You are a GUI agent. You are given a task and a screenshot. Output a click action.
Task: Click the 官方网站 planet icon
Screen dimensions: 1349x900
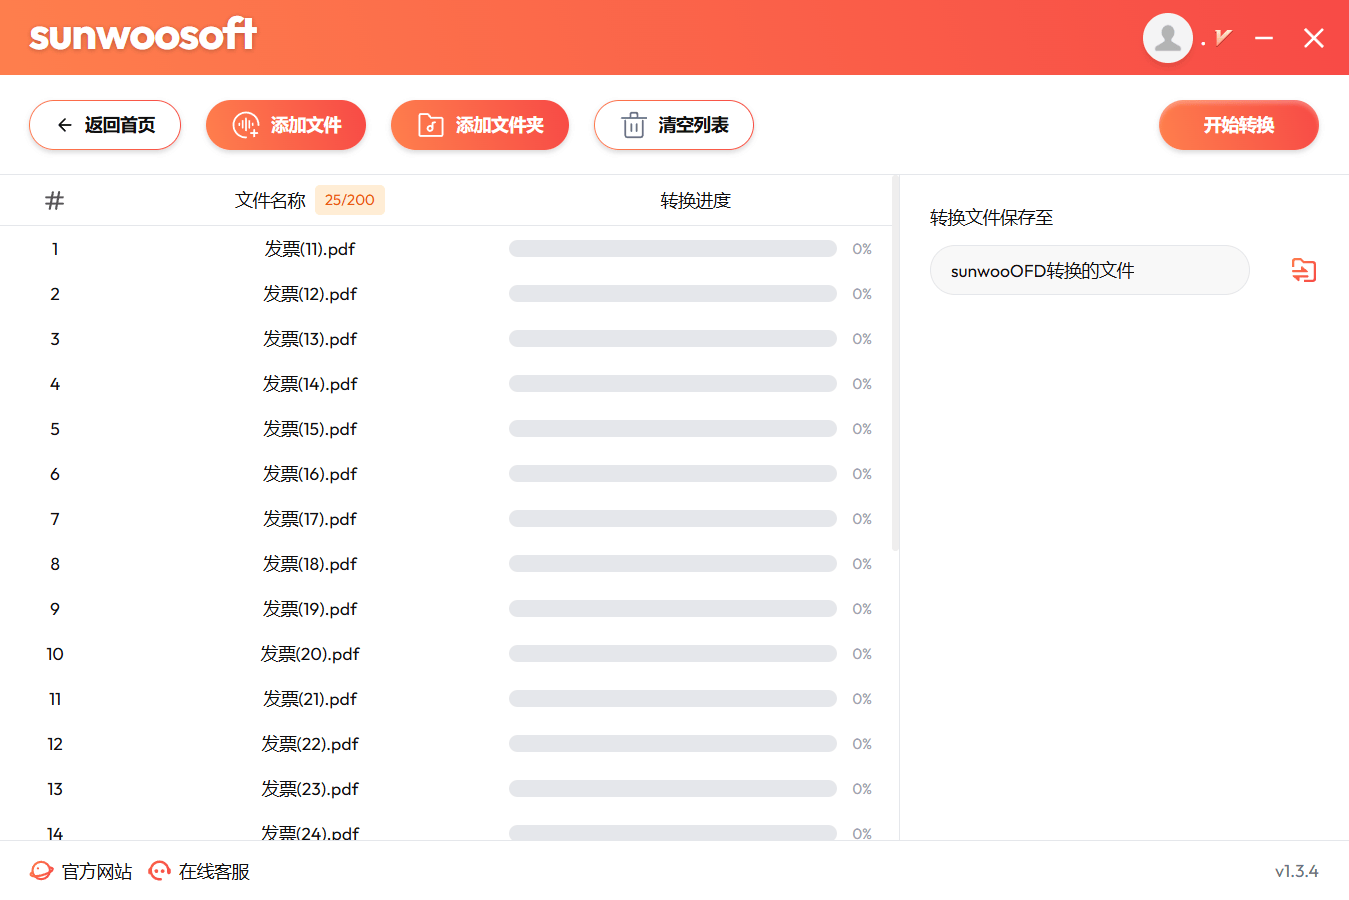coord(41,871)
